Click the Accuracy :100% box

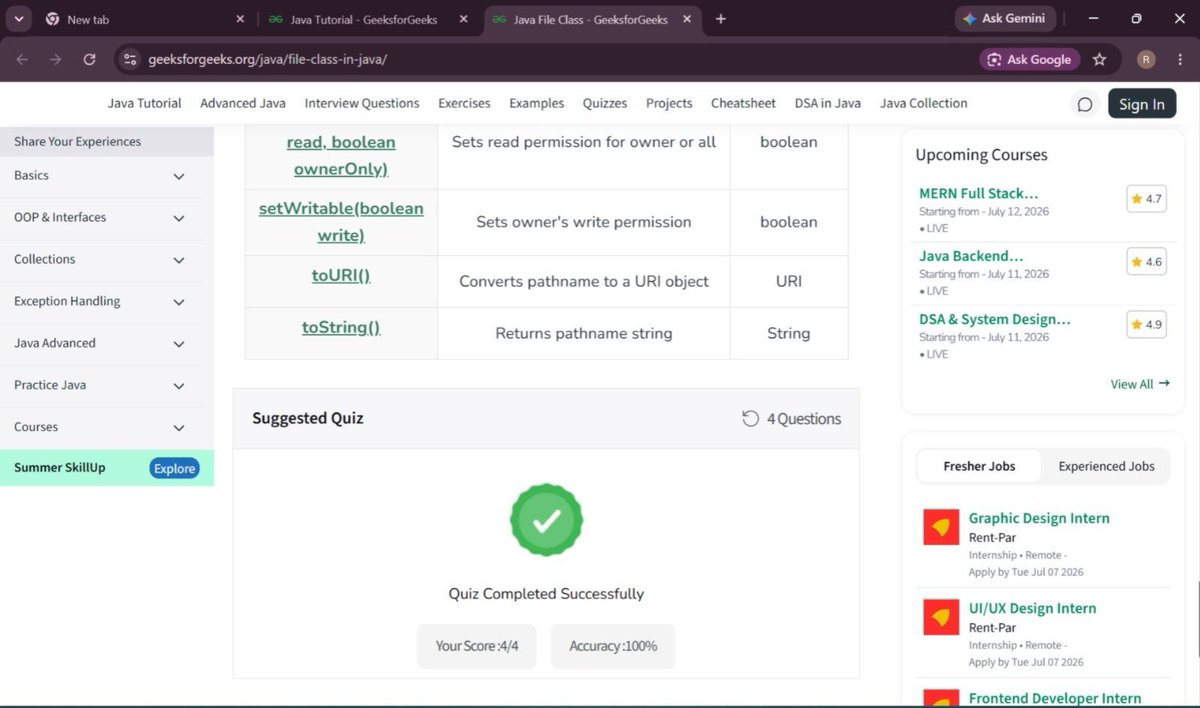(613, 646)
